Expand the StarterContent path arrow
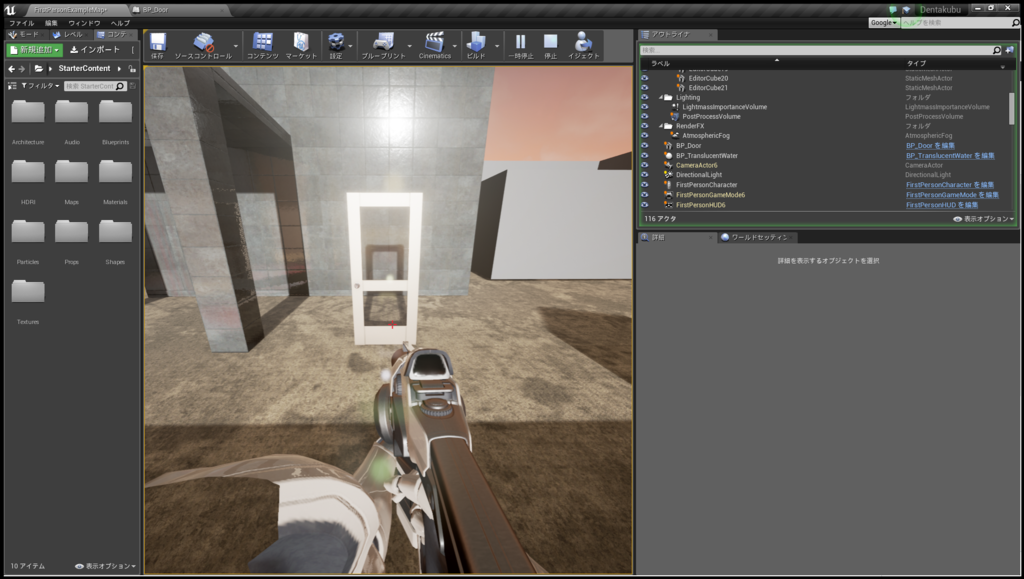This screenshot has height=579, width=1024. [x=120, y=69]
